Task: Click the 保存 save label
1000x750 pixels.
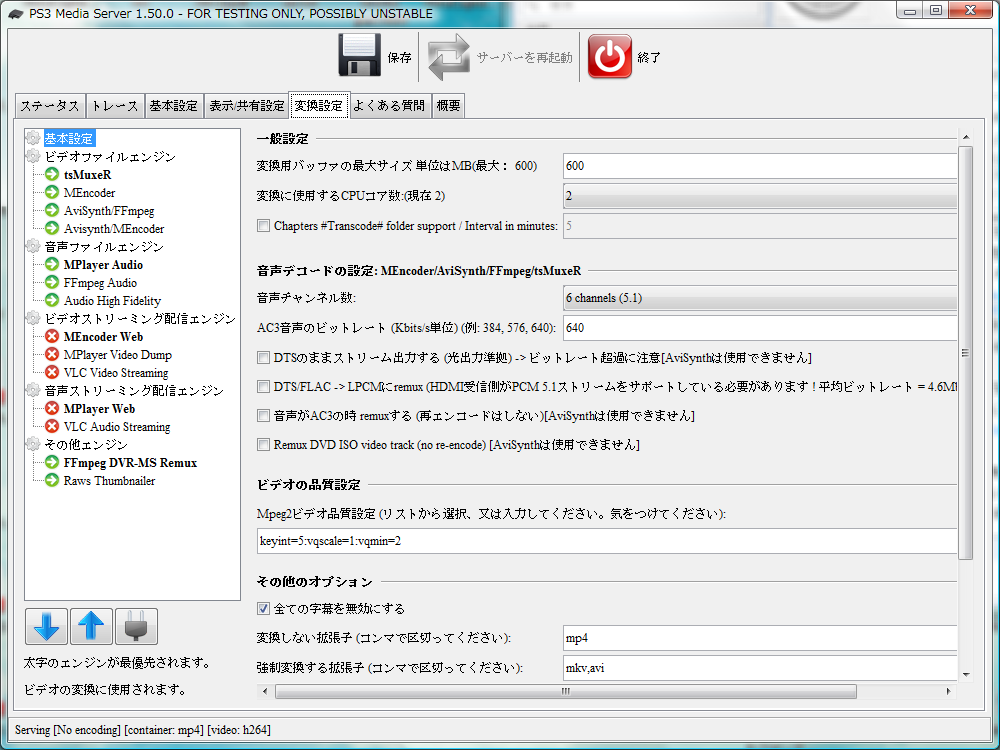Action: (x=400, y=57)
